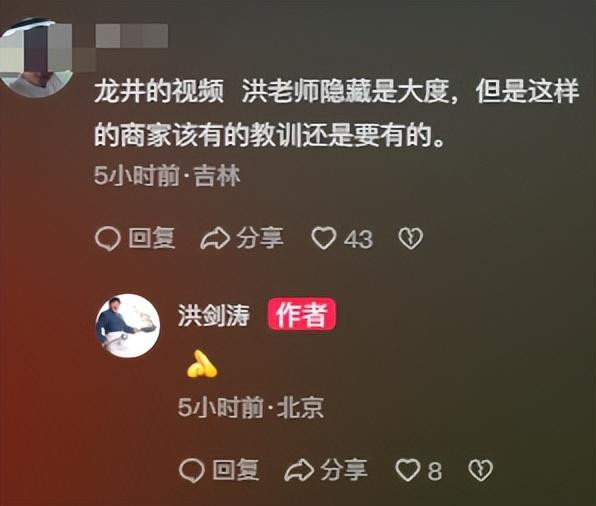Tap the 43 like count
596x506 pixels.
(358, 240)
